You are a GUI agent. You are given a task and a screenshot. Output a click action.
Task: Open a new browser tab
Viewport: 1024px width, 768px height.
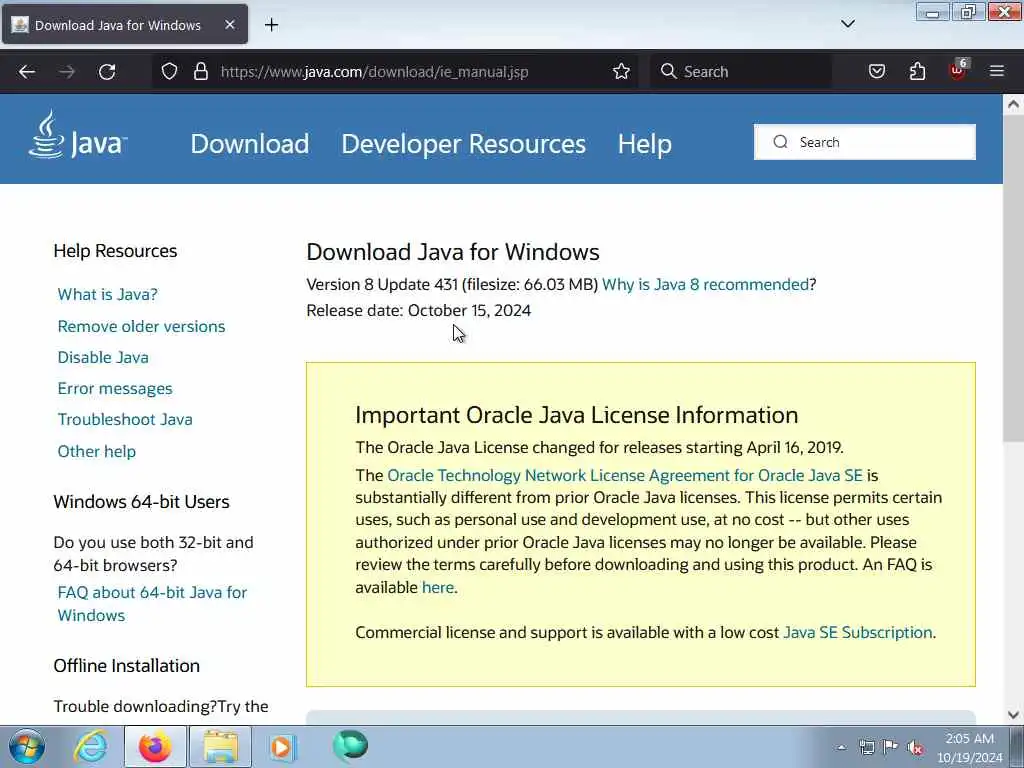tap(272, 25)
